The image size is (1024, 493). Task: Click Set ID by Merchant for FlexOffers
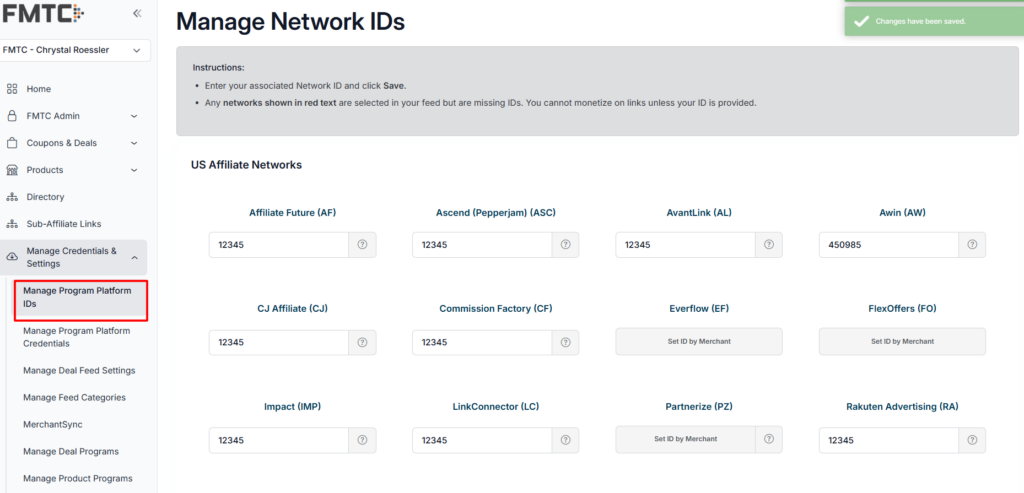(x=901, y=342)
